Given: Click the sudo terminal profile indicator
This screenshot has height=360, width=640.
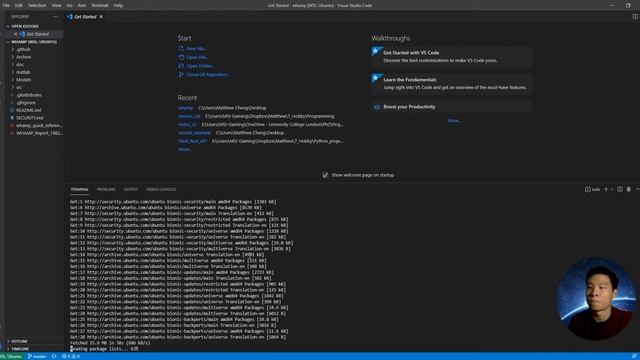Looking at the screenshot, I should (x=592, y=189).
